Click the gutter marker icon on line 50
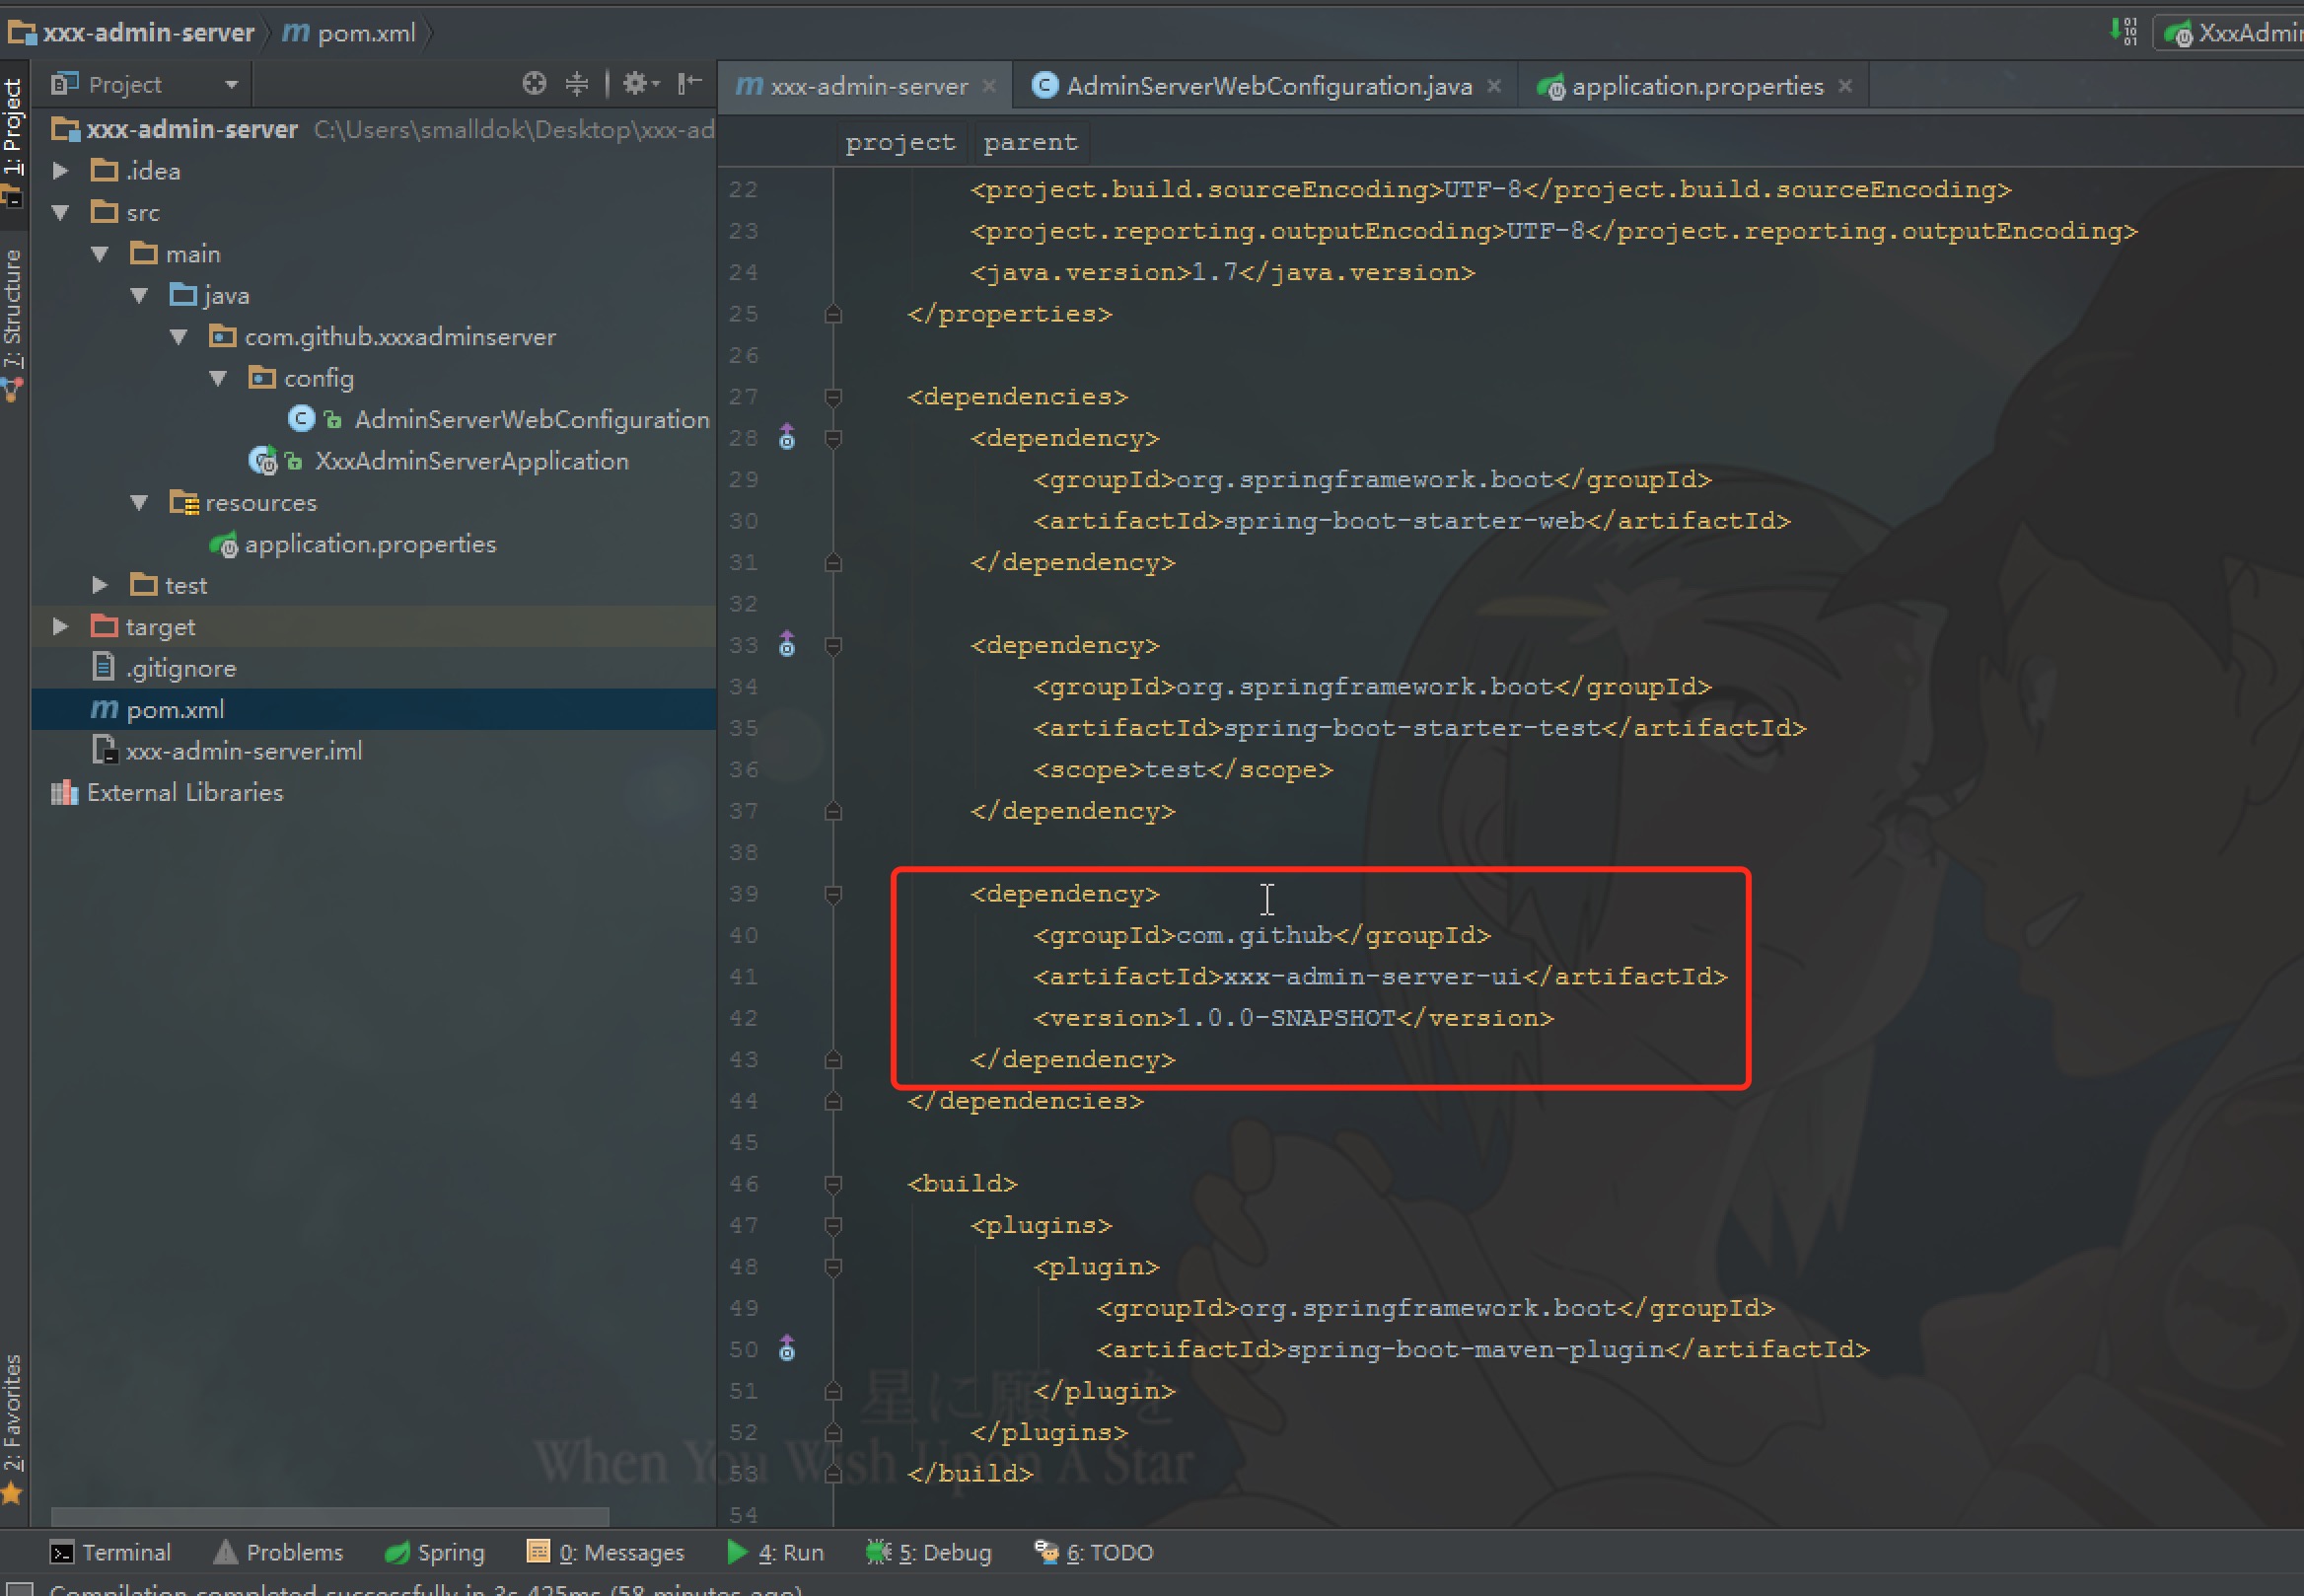This screenshot has height=1596, width=2304. (787, 1348)
